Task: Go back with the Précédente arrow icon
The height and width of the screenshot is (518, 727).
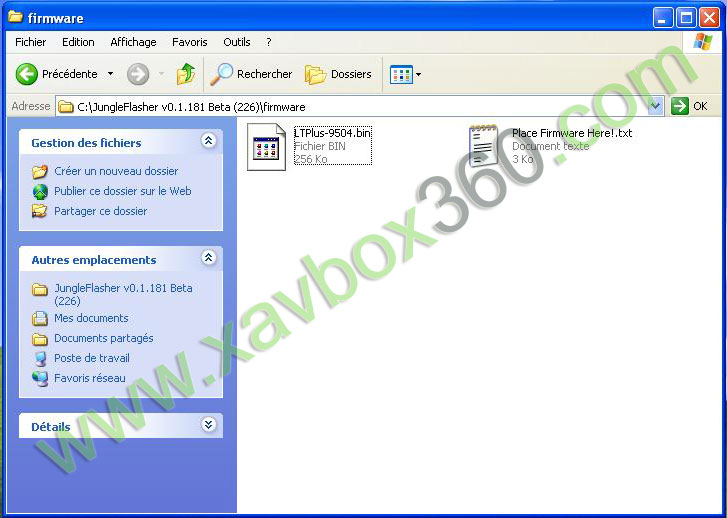Action: [26, 74]
